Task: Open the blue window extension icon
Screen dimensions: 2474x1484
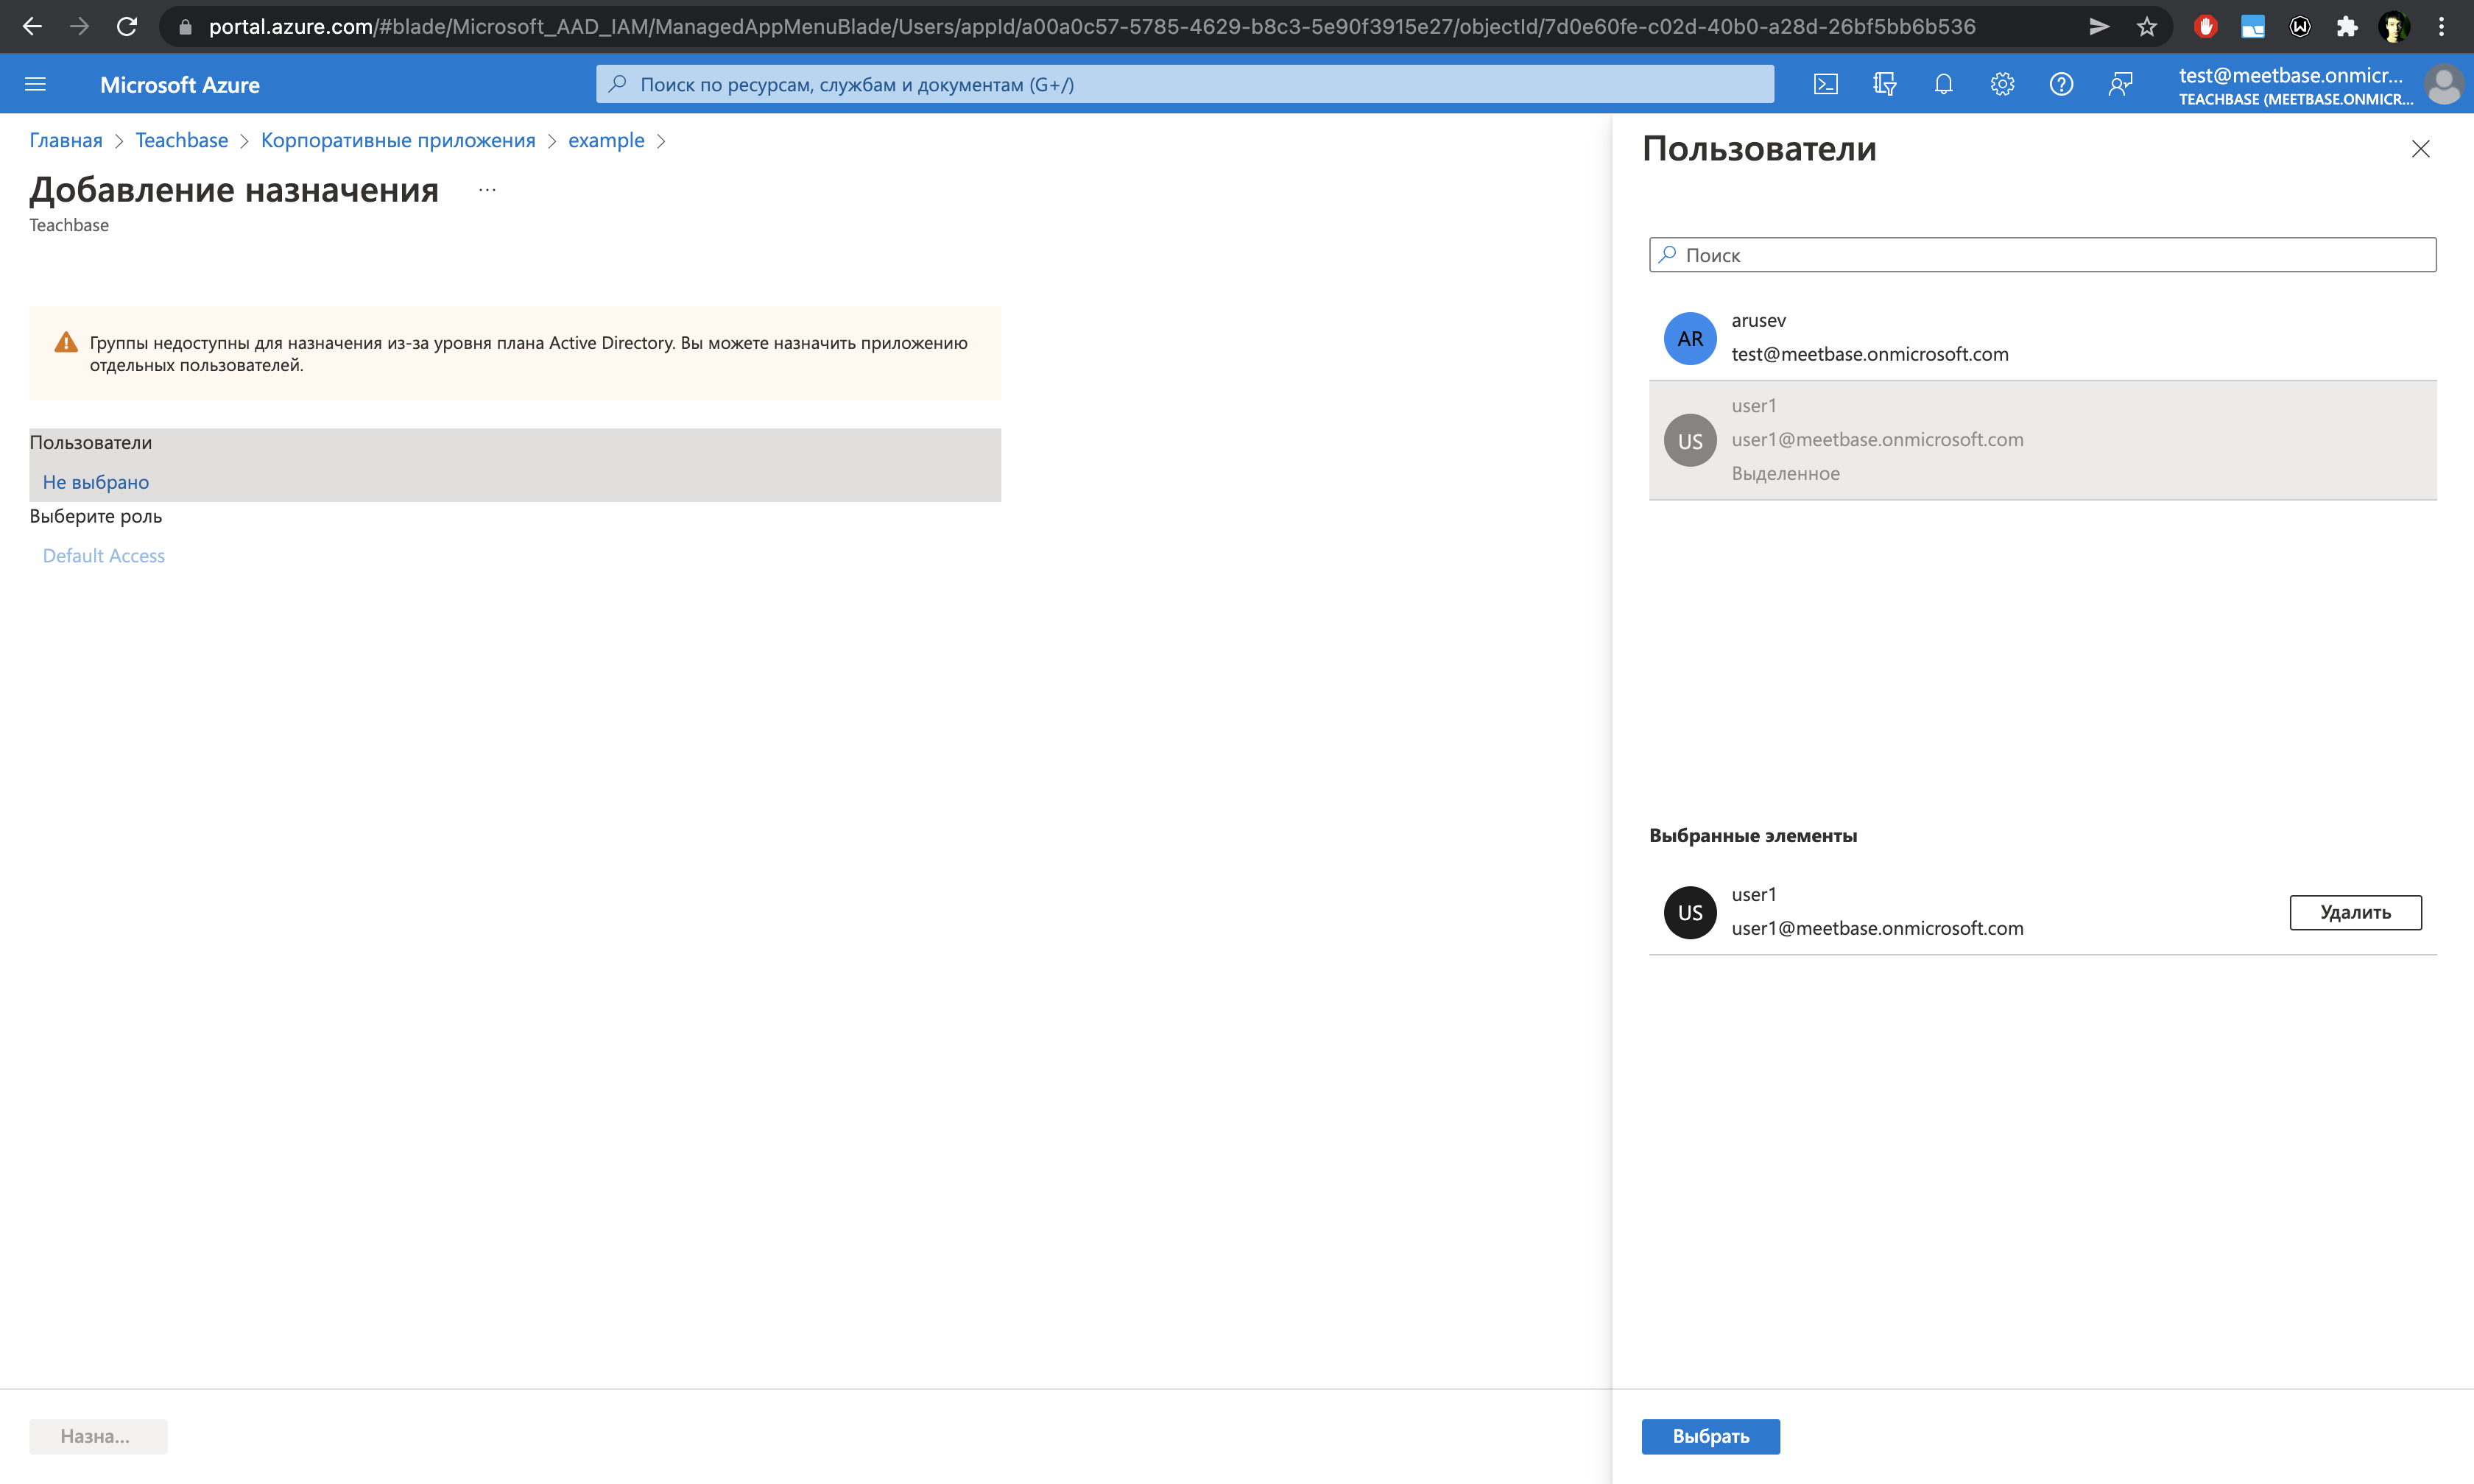Action: coord(2252,26)
